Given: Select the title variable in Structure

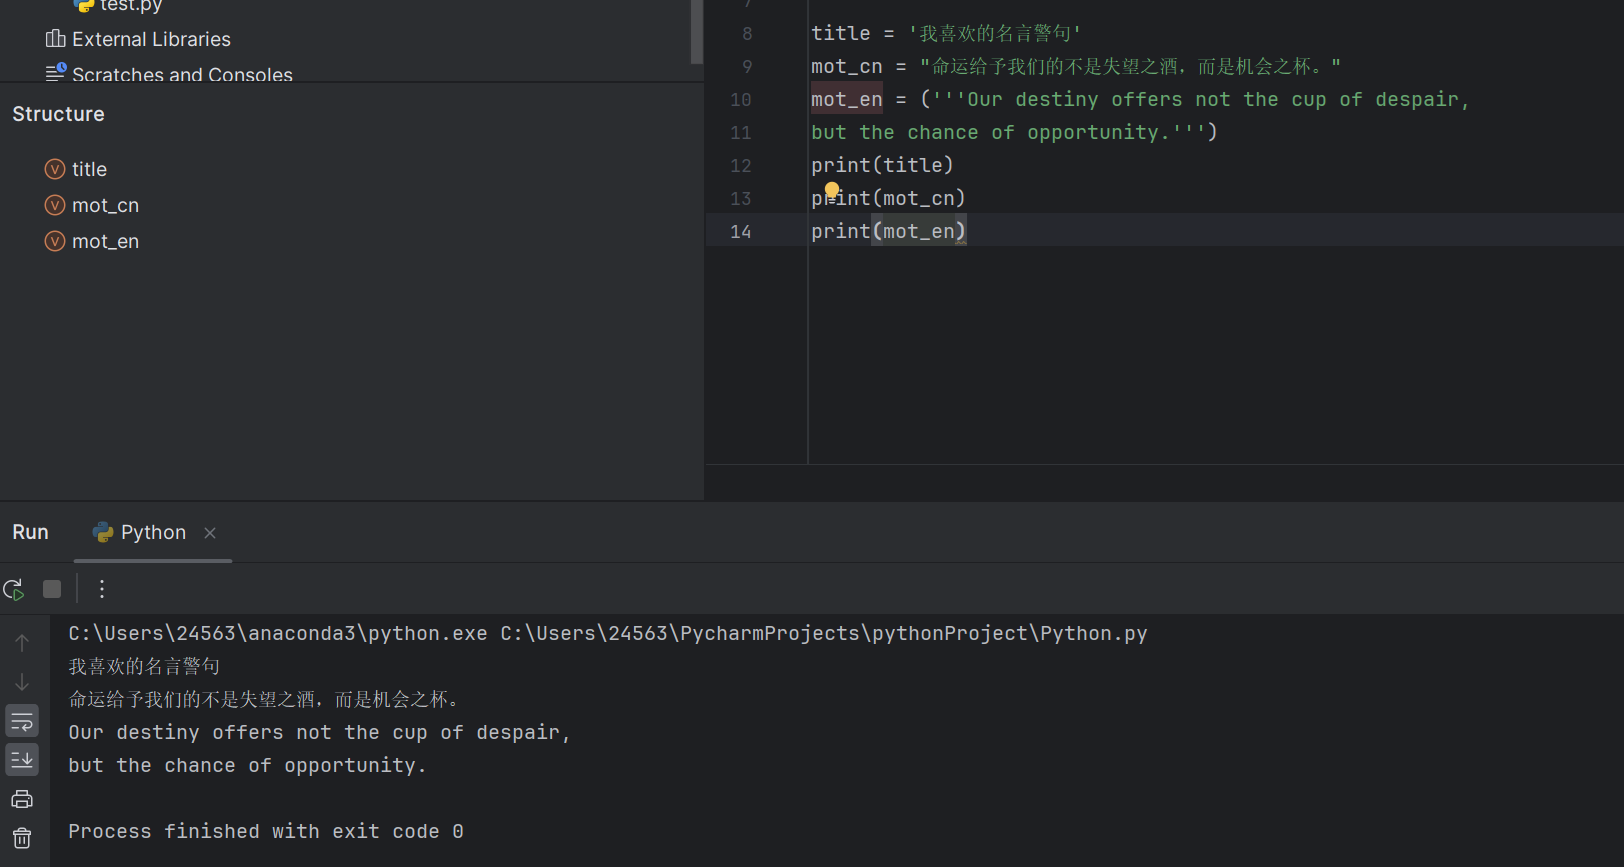Looking at the screenshot, I should tap(89, 170).
